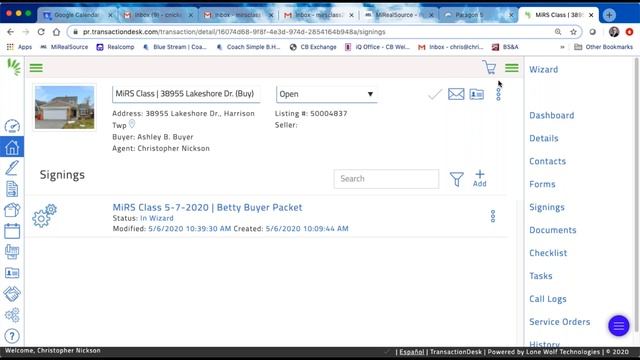The width and height of the screenshot is (640, 360).
Task: Click the browser home button
Action: (56, 32)
